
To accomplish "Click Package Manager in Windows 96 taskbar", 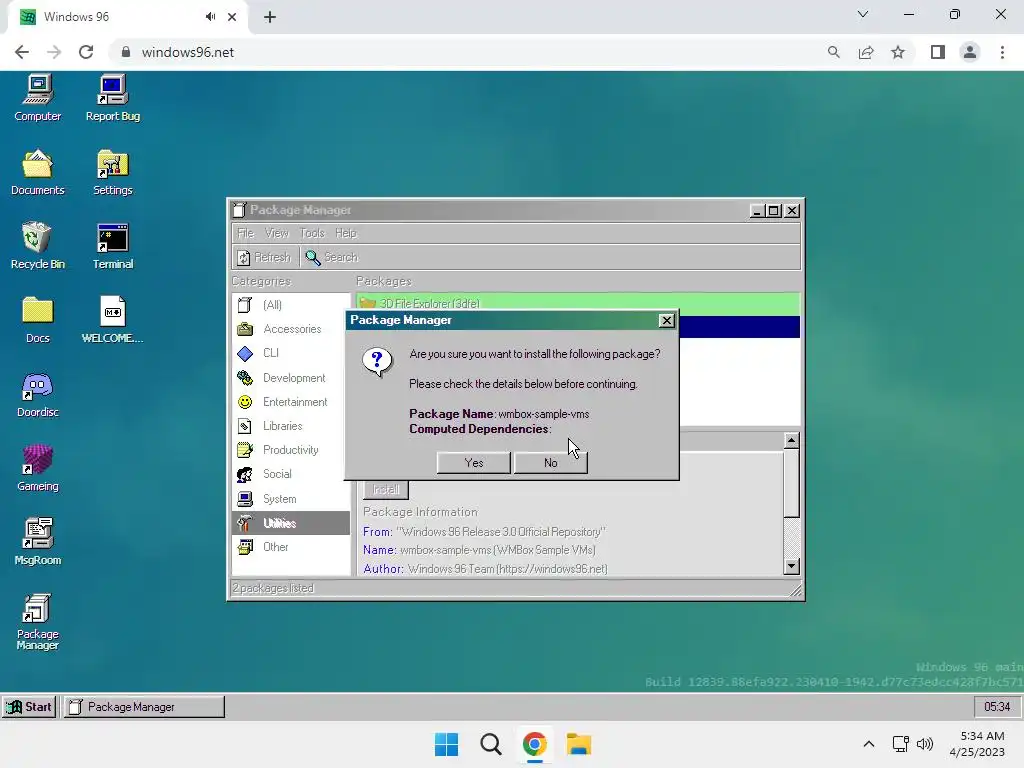I will 144,707.
